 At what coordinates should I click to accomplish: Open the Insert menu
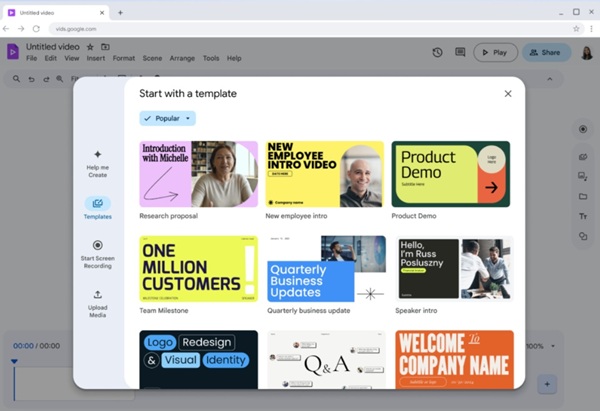[x=96, y=58]
